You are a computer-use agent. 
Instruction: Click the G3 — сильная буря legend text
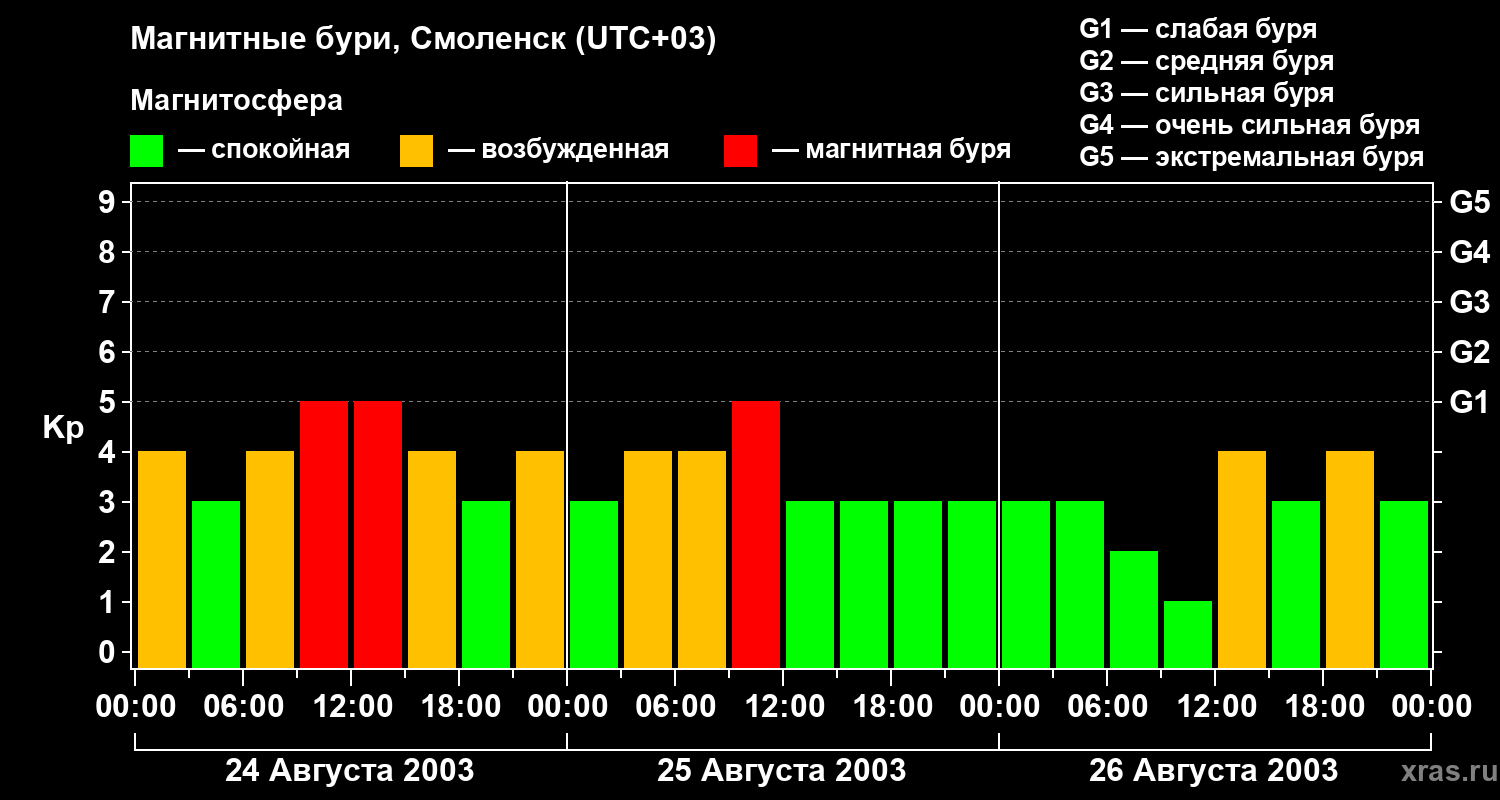click(1207, 93)
